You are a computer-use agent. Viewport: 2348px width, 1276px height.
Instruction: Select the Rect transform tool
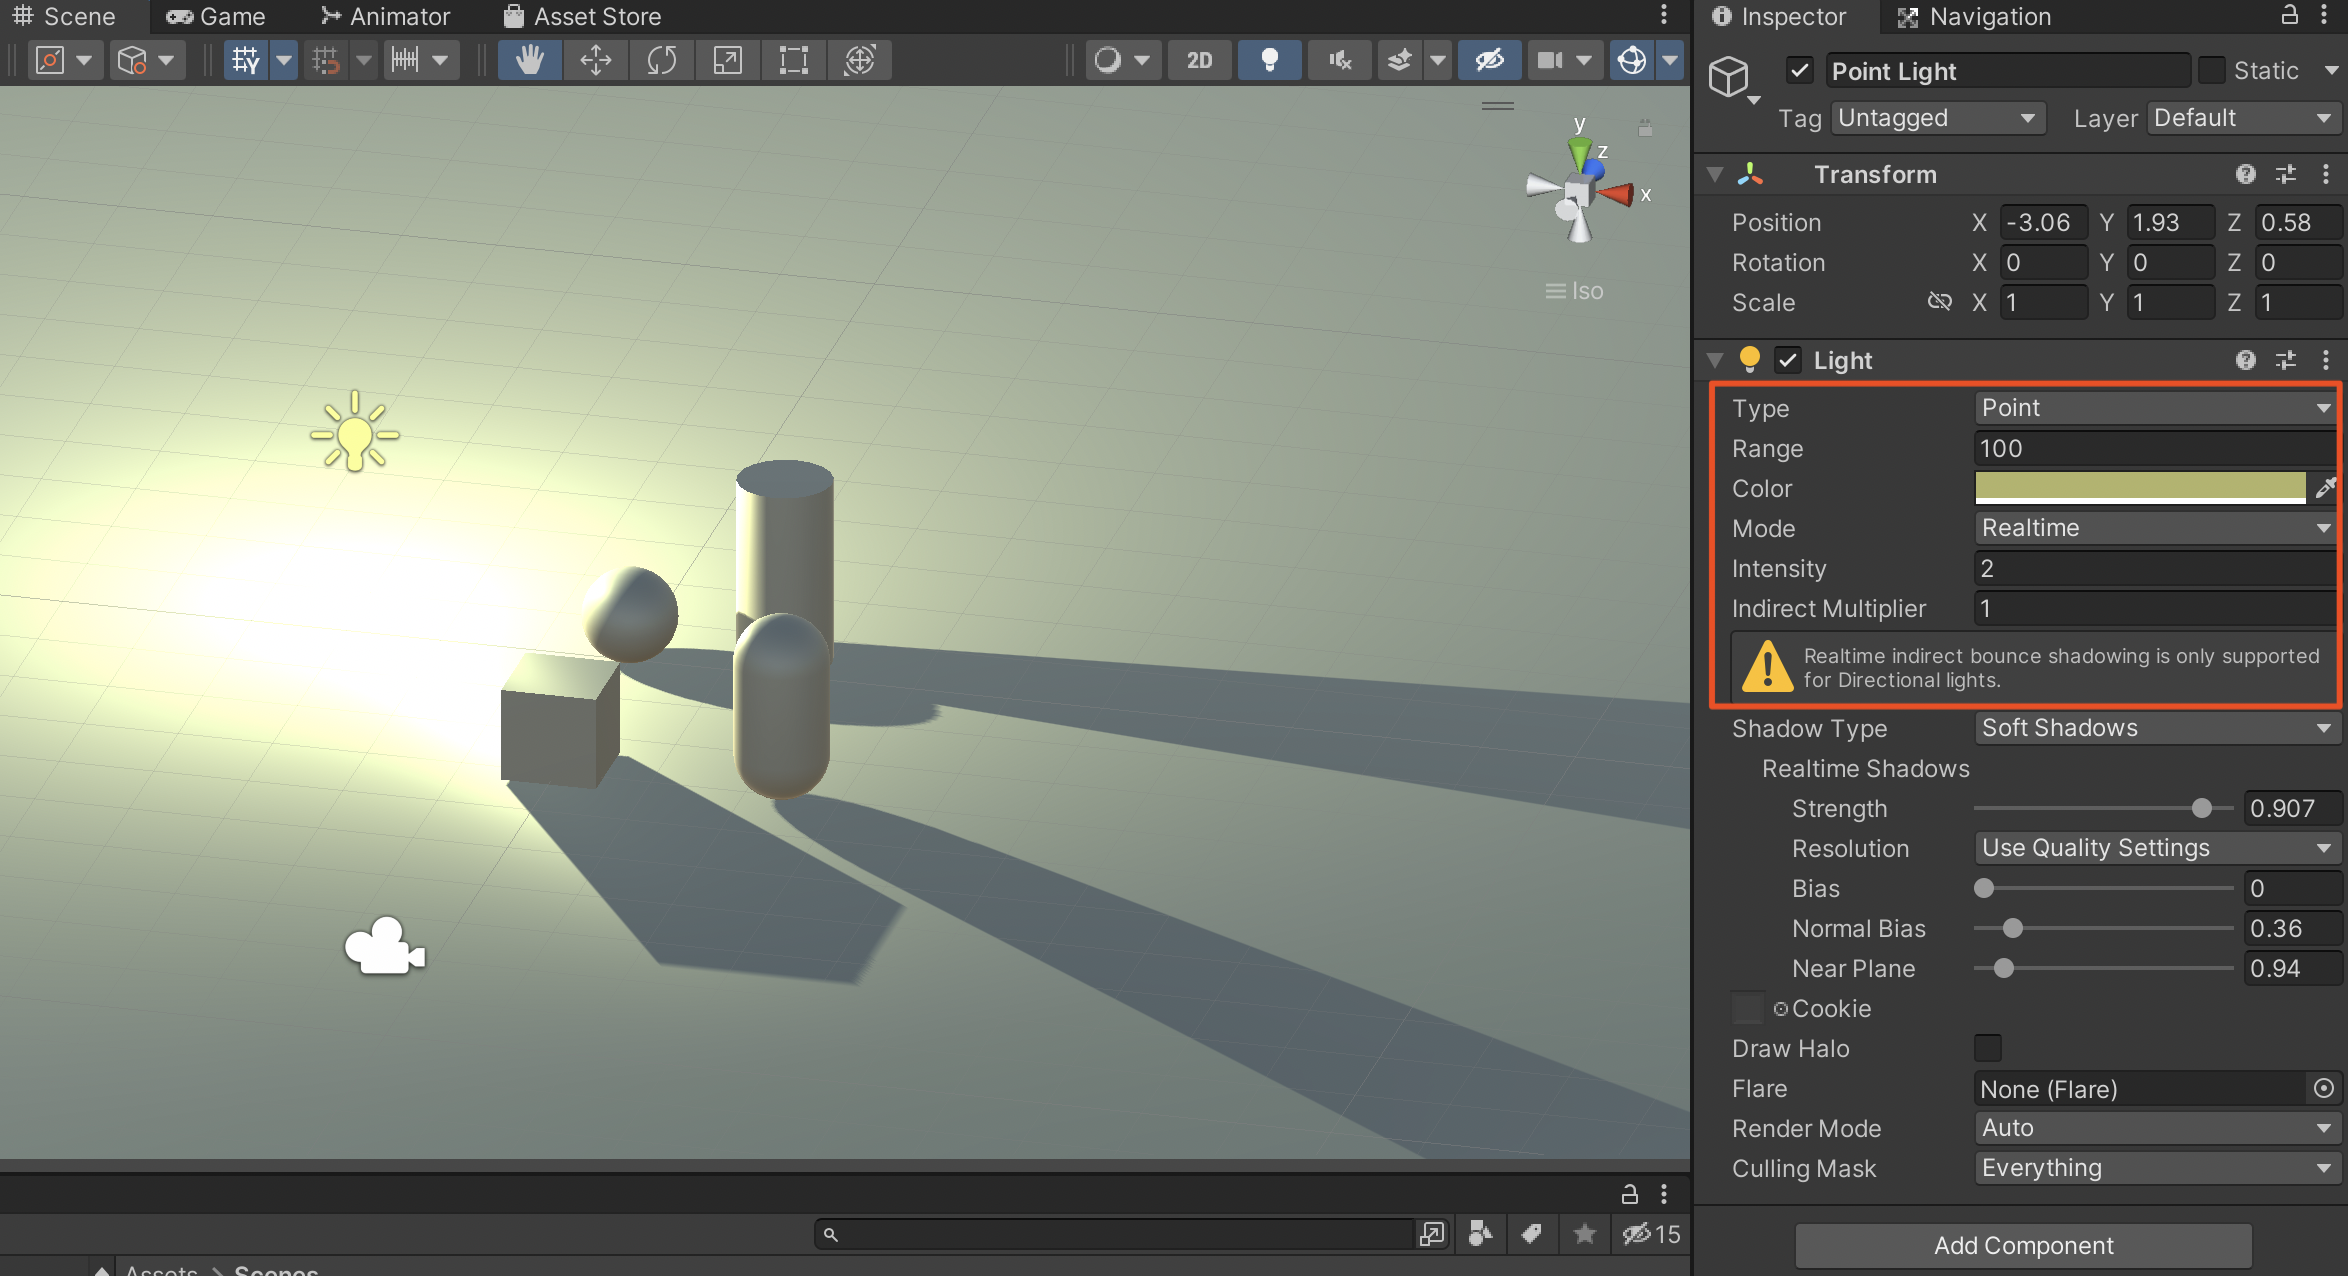(793, 60)
